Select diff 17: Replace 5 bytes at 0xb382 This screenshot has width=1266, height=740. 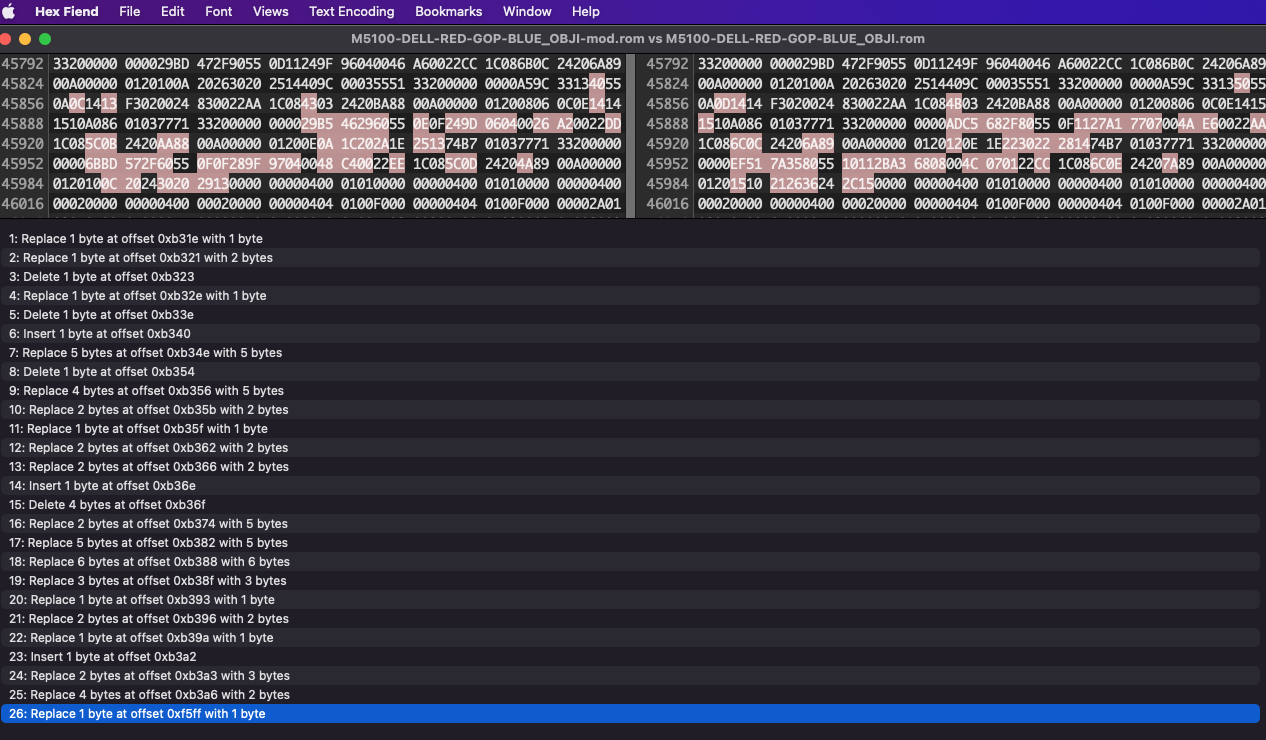click(630, 543)
